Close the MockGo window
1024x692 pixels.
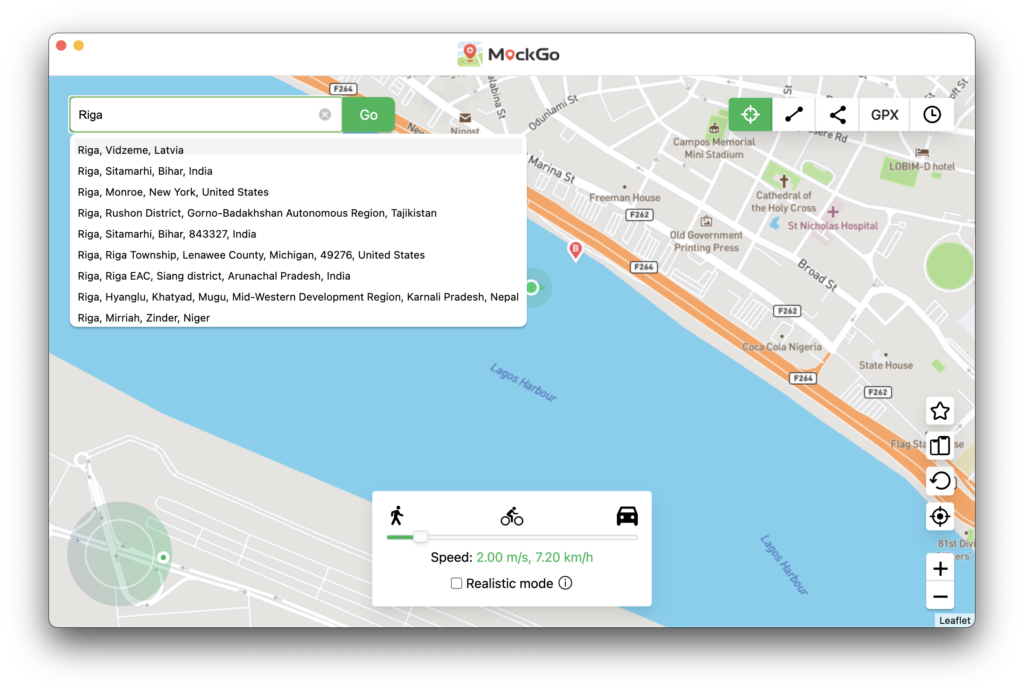click(61, 46)
